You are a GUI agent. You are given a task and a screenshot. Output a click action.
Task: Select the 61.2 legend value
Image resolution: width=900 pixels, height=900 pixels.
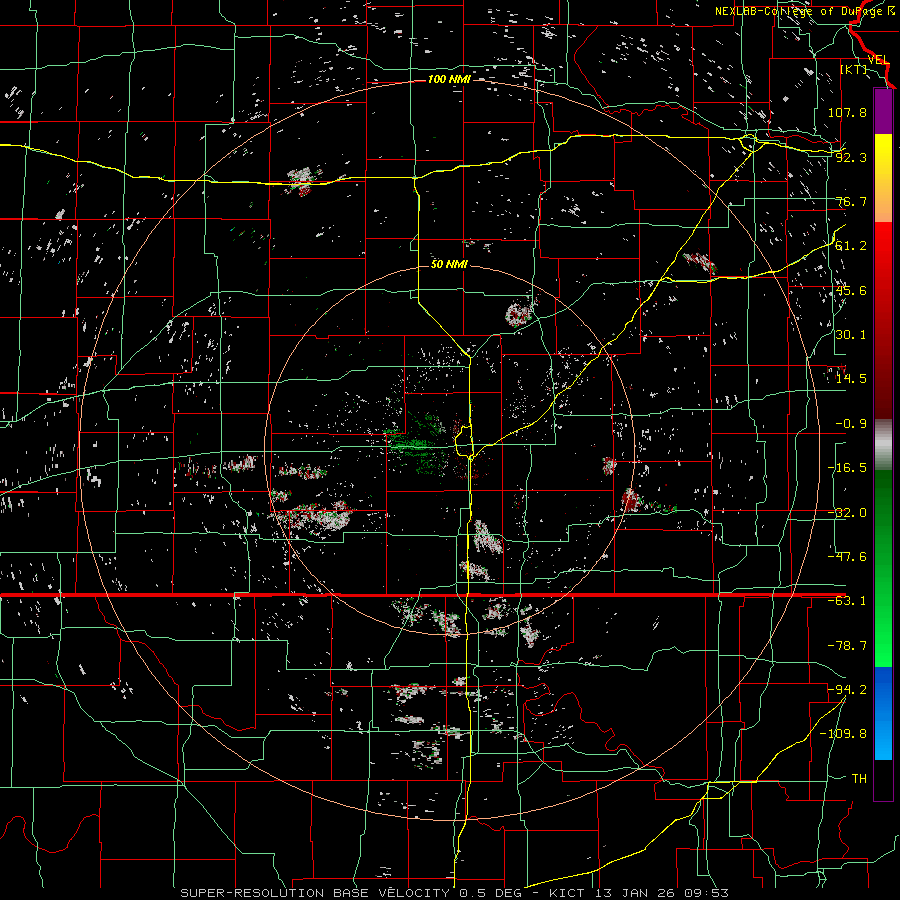(x=851, y=246)
